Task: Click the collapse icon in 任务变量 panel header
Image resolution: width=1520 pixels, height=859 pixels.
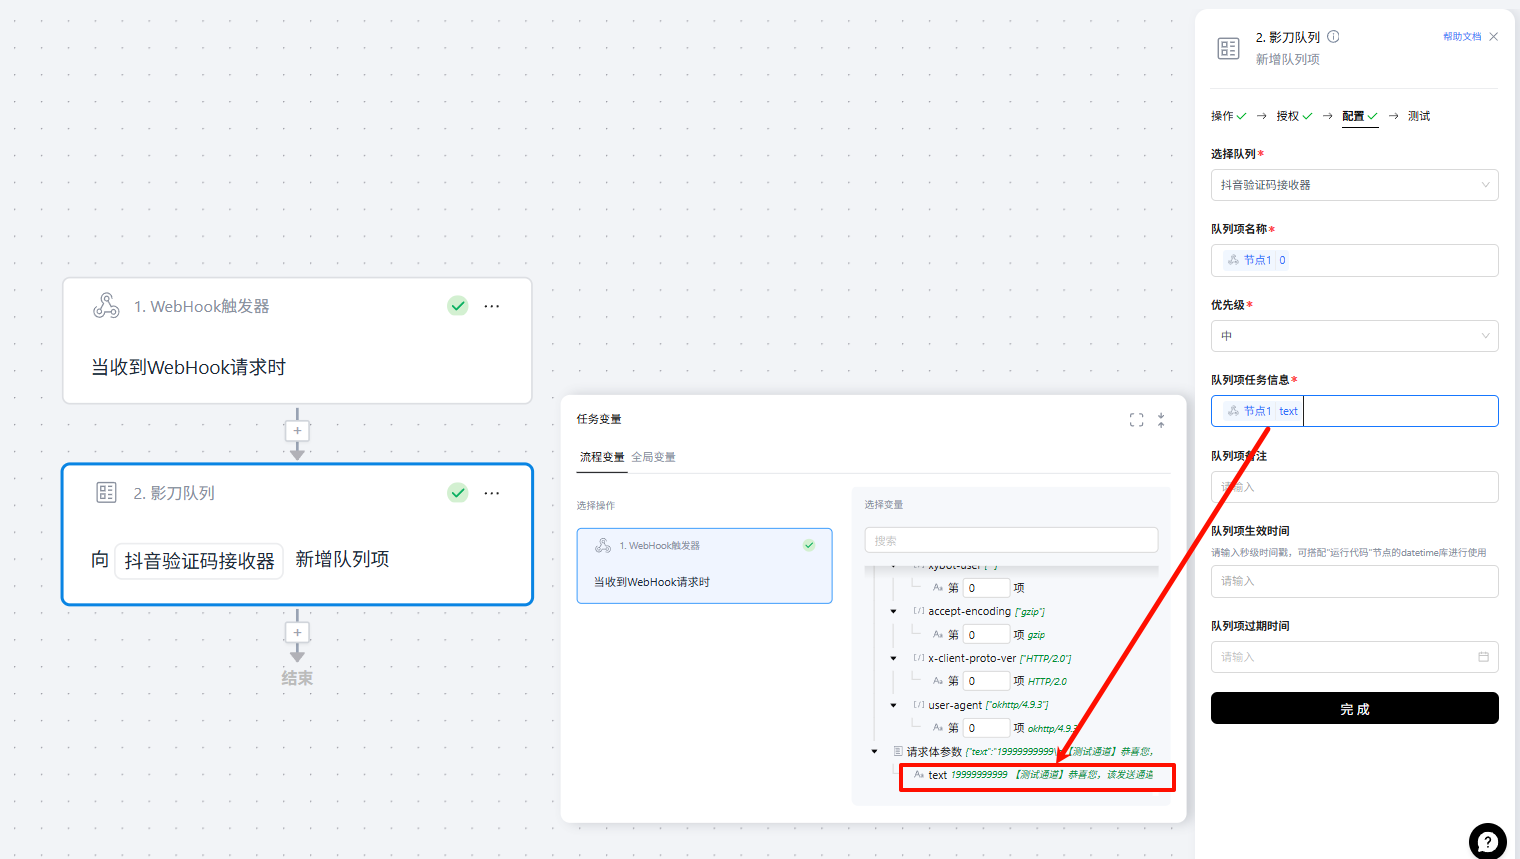Action: [1161, 420]
